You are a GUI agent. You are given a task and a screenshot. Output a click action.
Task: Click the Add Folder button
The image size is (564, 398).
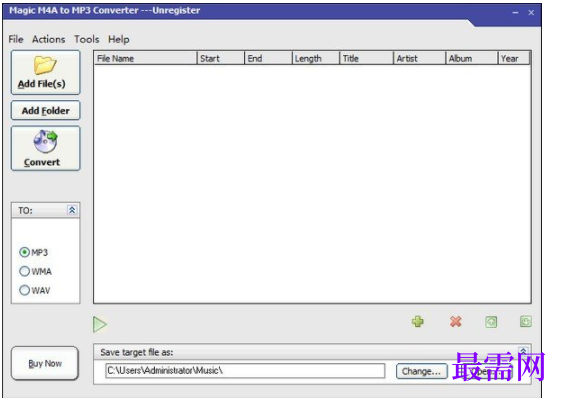click(45, 110)
